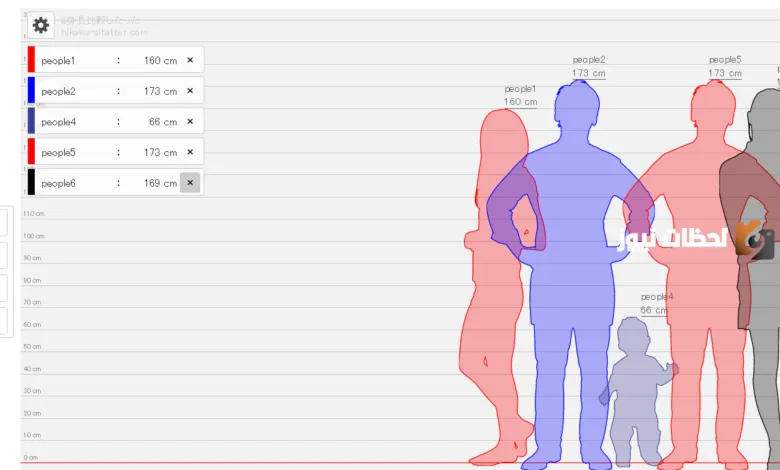Click the red woman silhouette people1

coord(495,300)
